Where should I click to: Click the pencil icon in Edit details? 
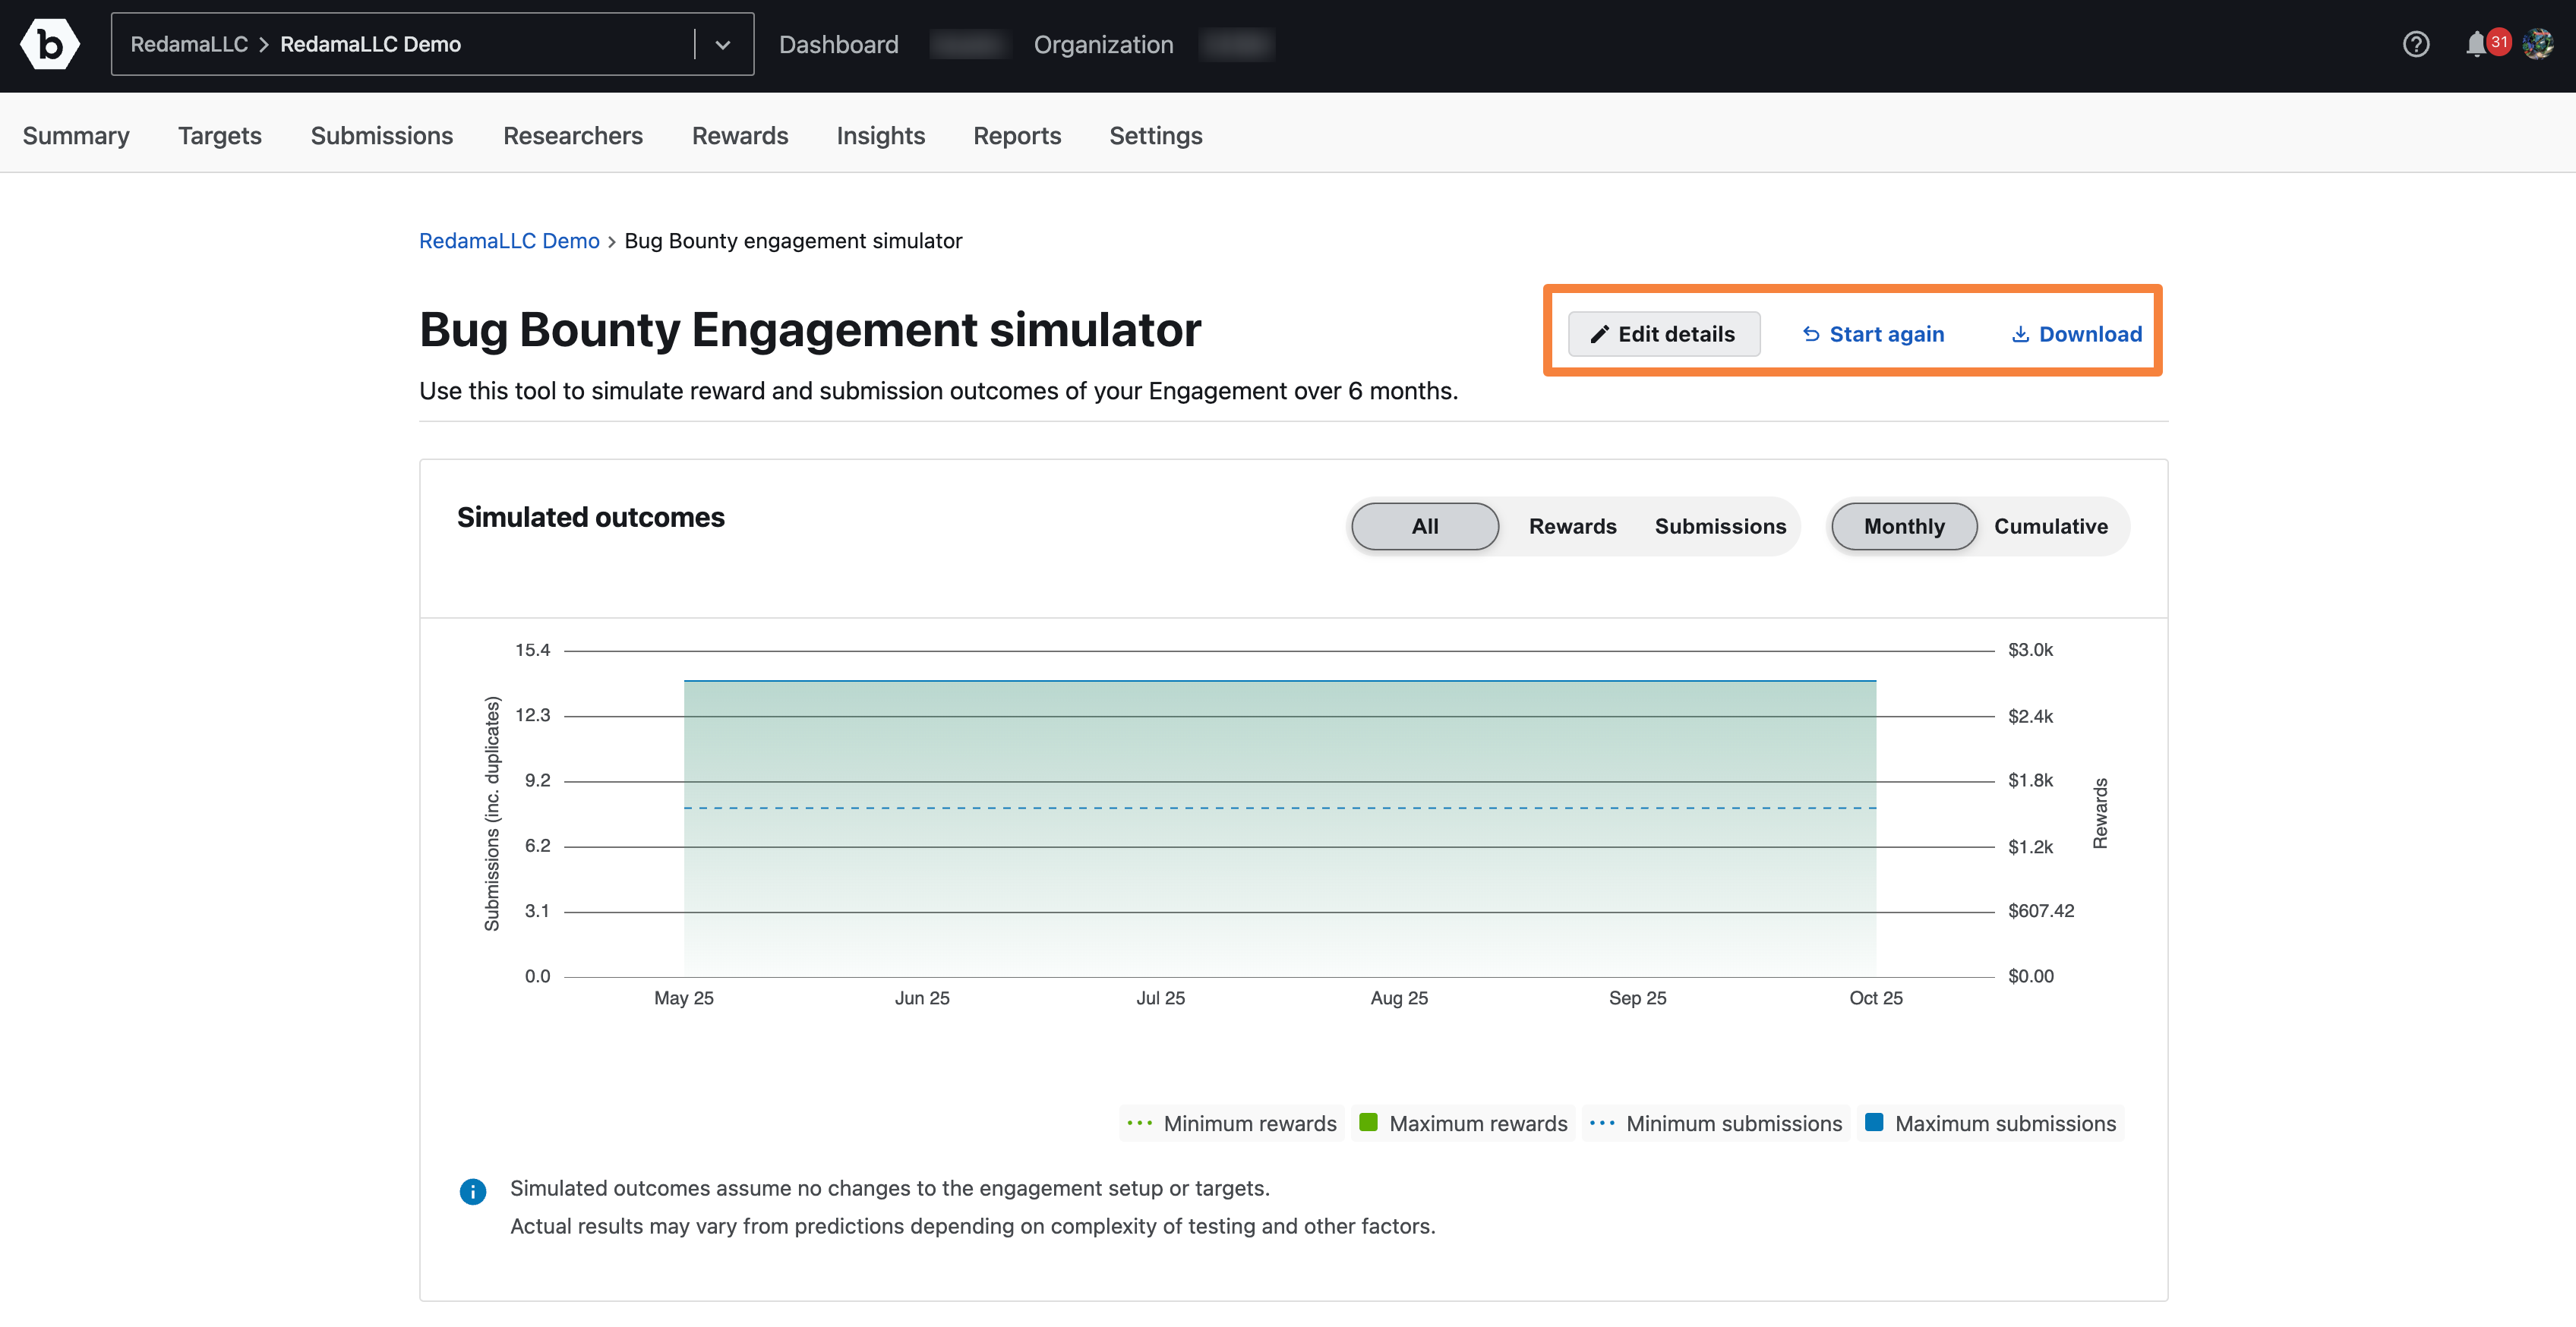tap(1599, 334)
